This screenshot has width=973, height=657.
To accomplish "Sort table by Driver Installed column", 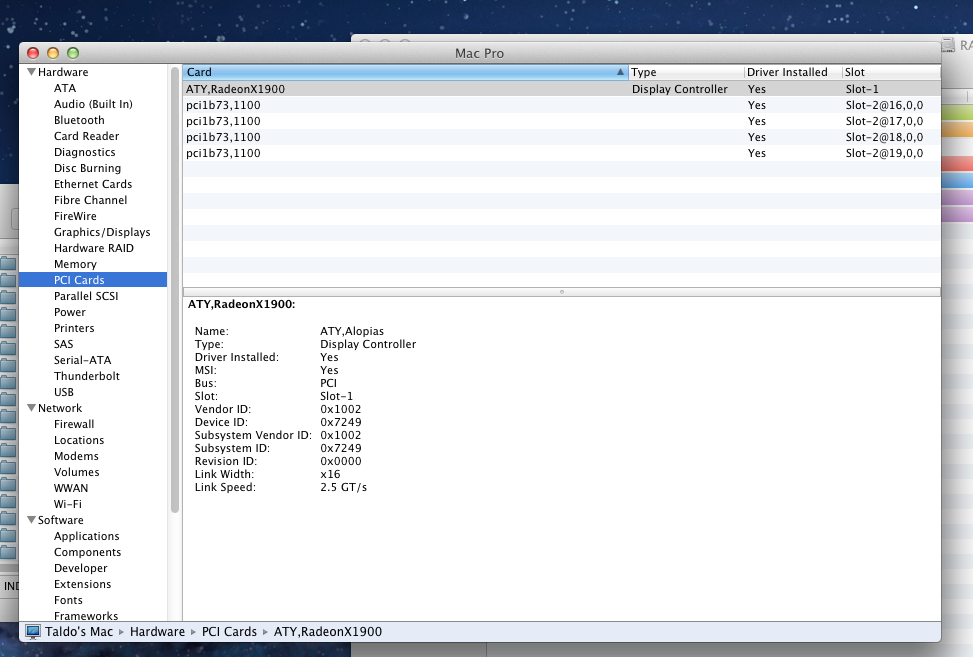I will 793,72.
